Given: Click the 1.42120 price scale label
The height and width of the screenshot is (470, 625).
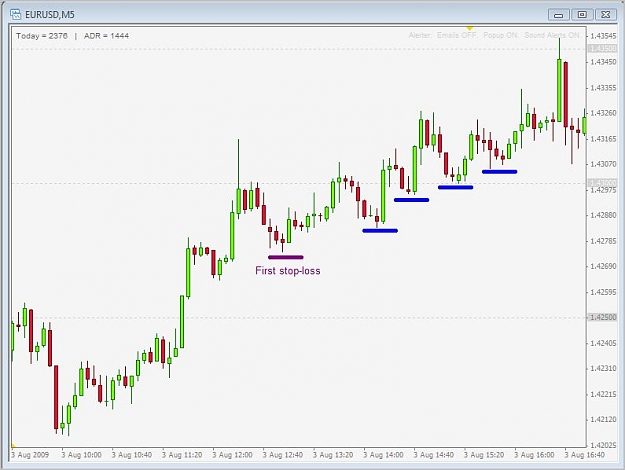Looking at the screenshot, I should pyautogui.click(x=603, y=419).
